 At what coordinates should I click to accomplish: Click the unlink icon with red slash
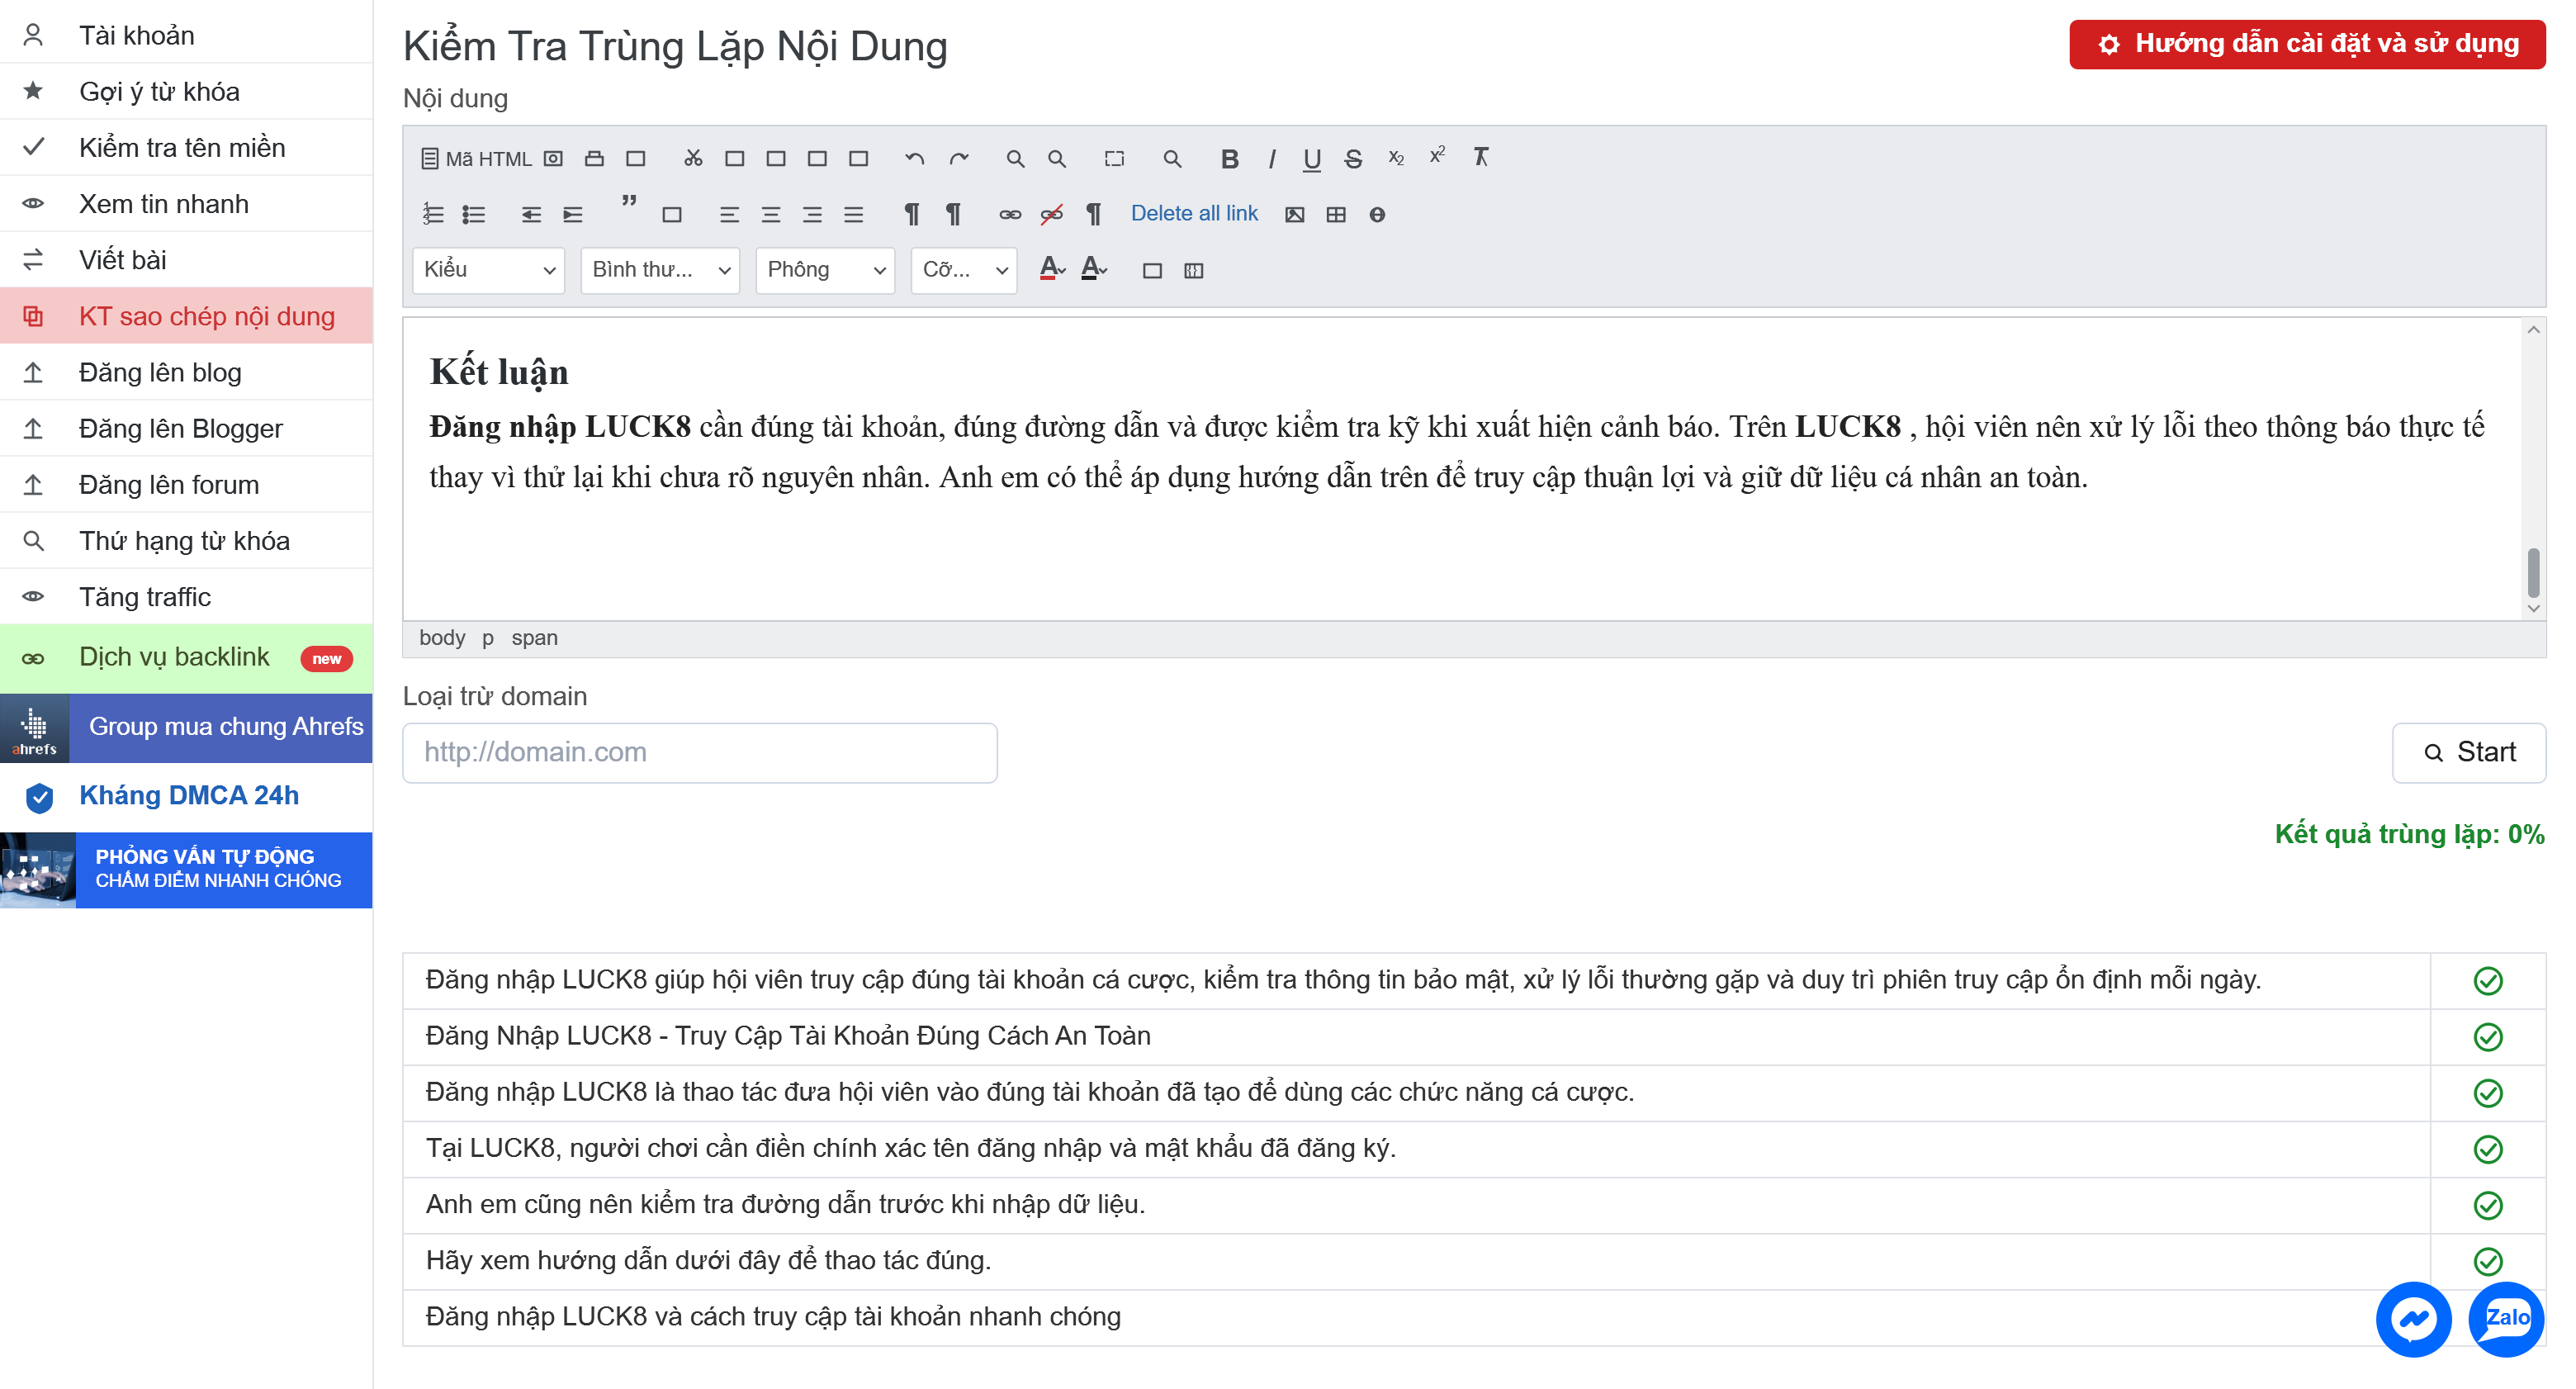pos(1051,214)
